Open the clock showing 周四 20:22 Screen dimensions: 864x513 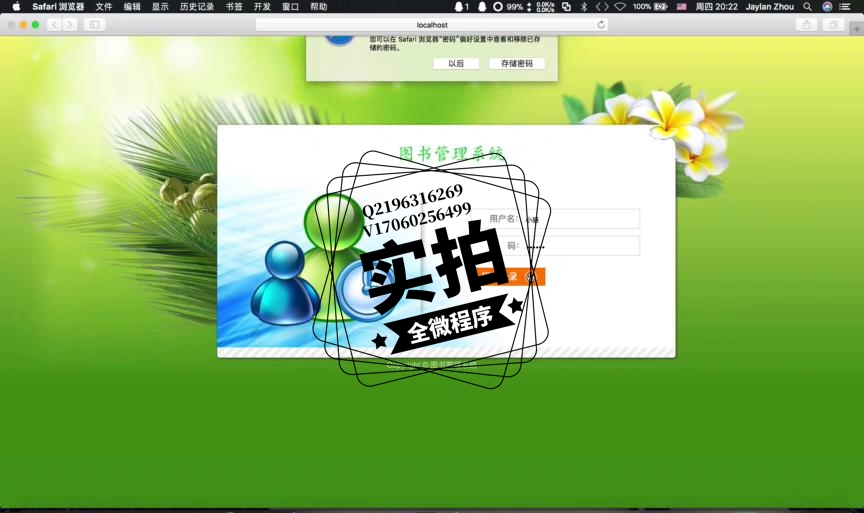[716, 7]
